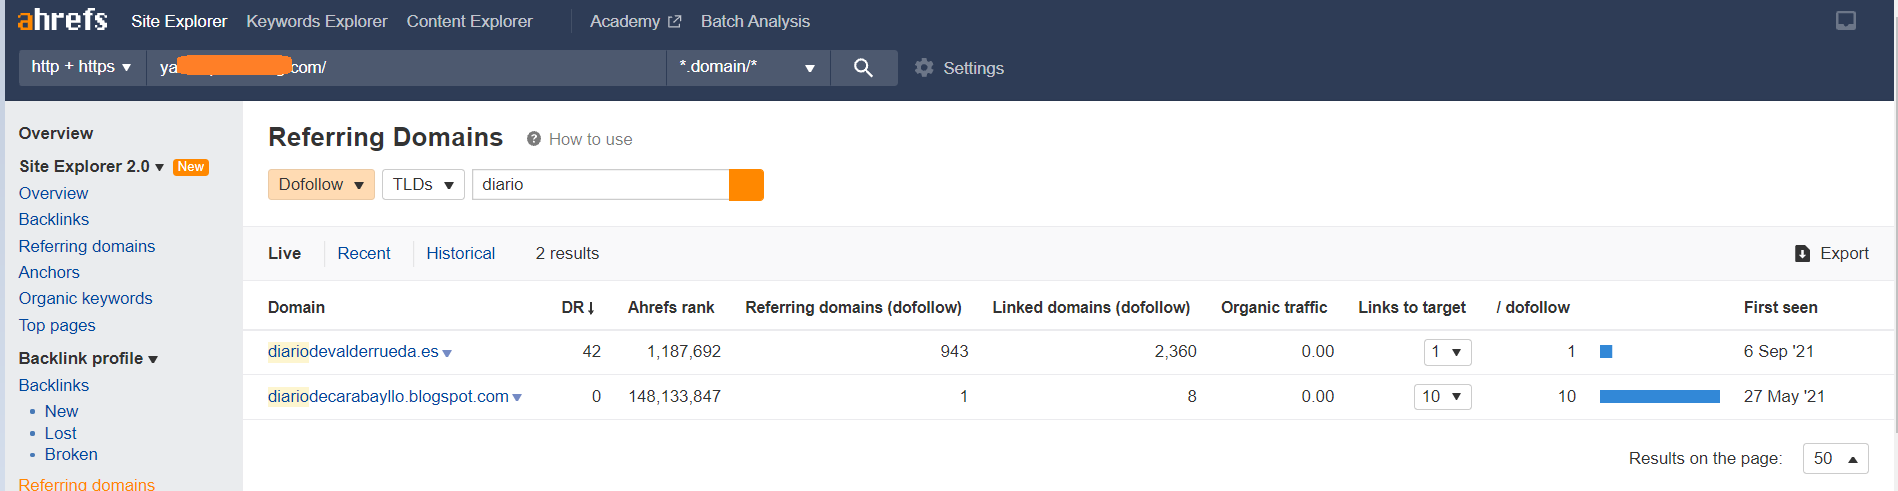The height and width of the screenshot is (491, 1898).
Task: Click the domain URL input field
Action: [406, 67]
